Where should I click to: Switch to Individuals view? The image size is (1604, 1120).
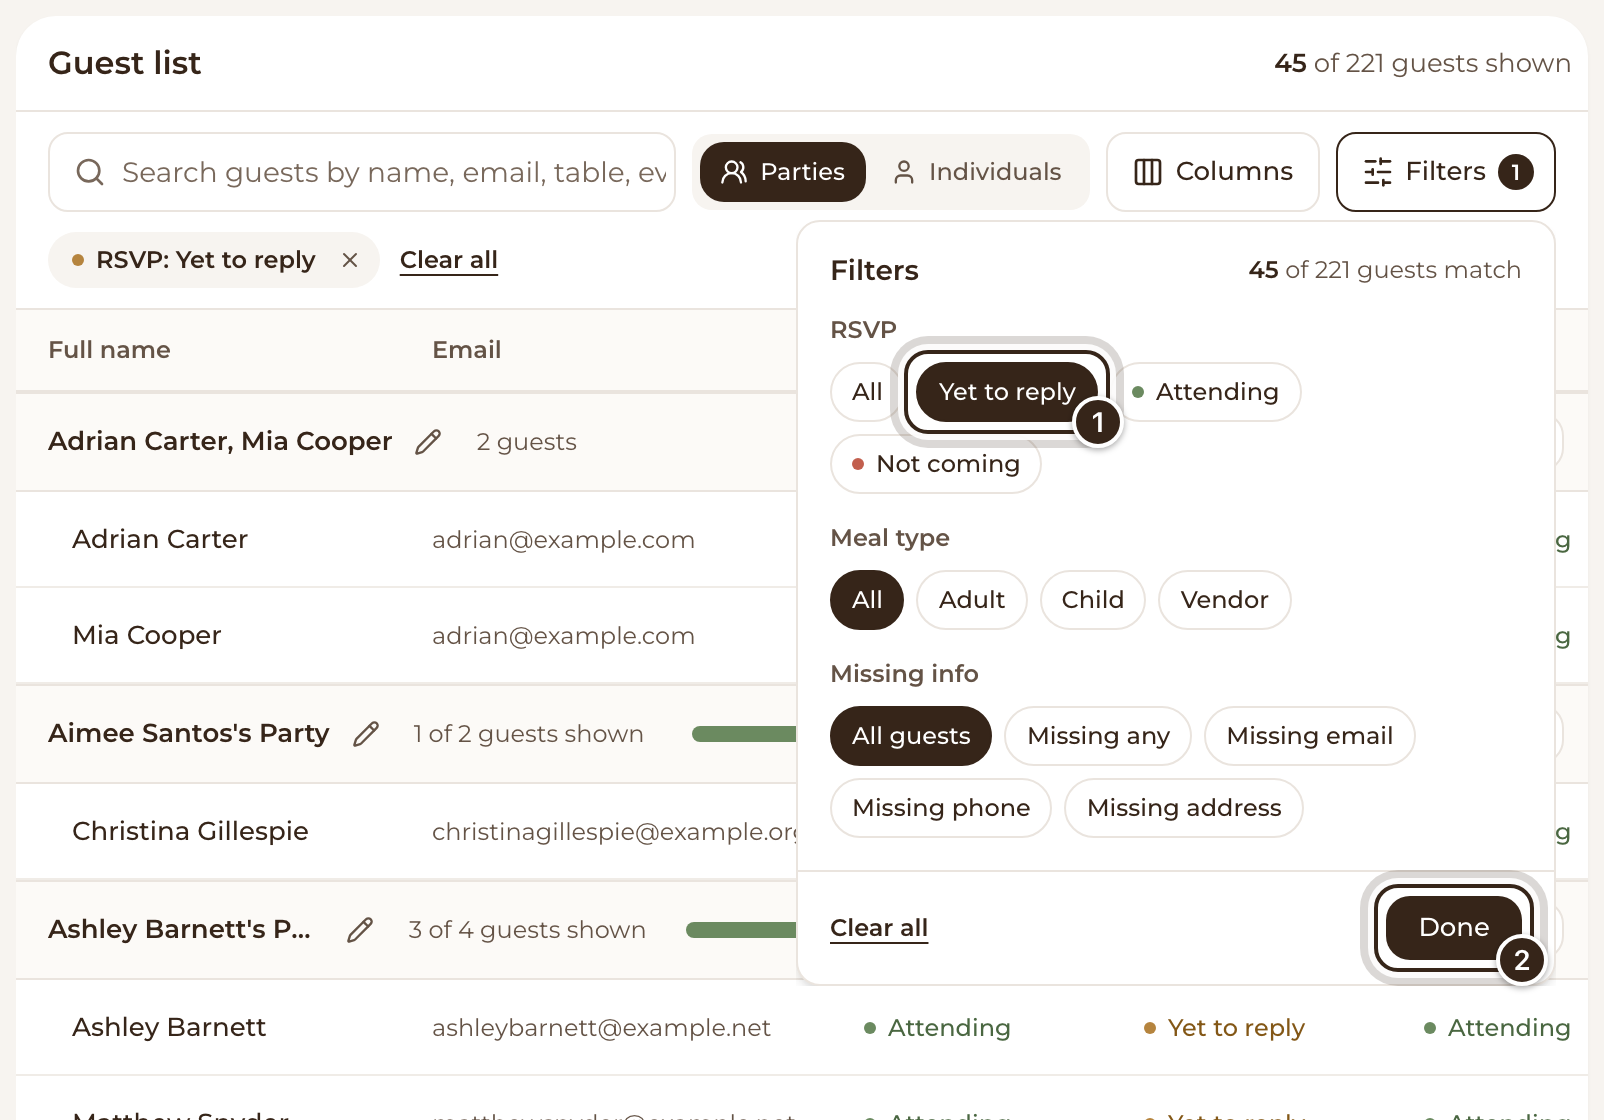click(x=977, y=172)
